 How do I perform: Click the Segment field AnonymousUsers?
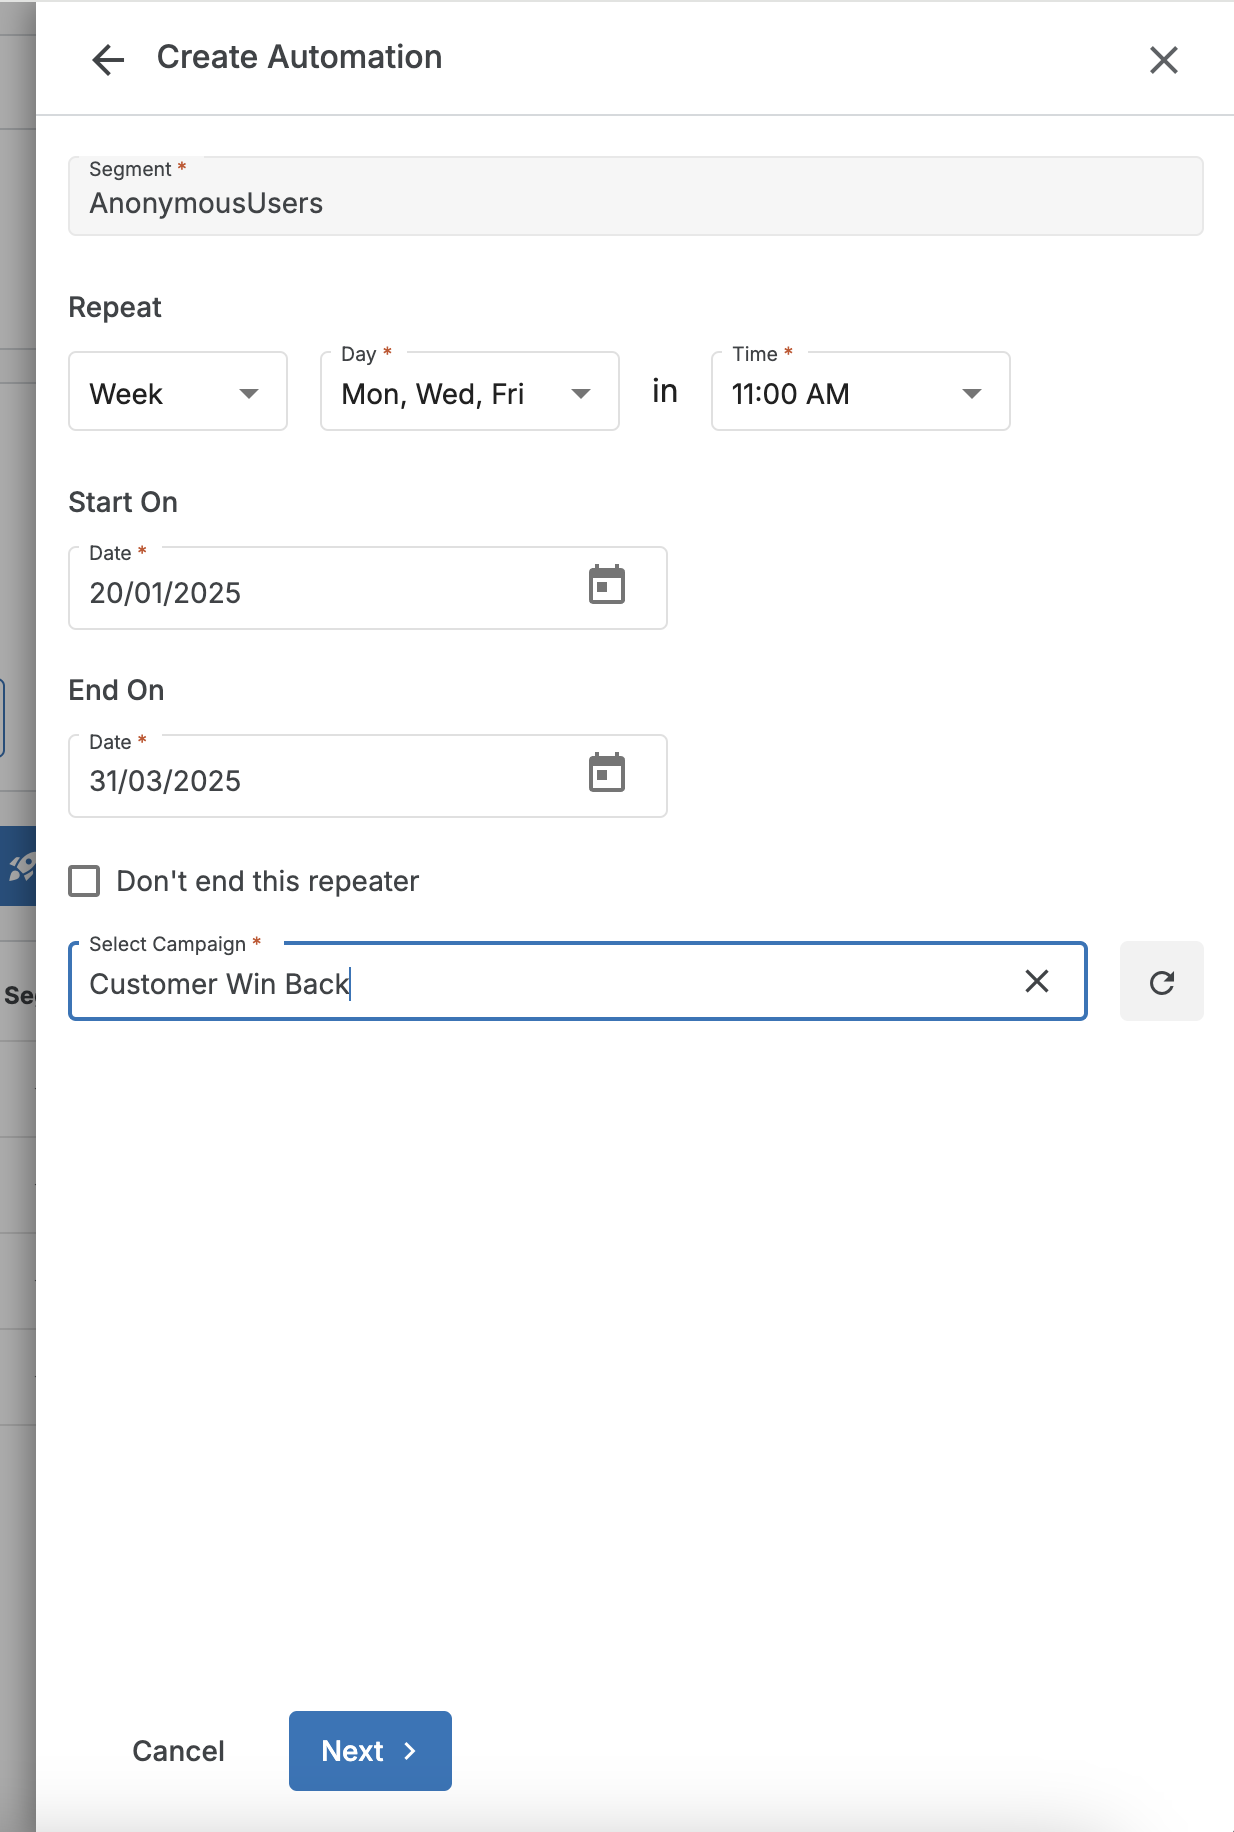pyautogui.click(x=635, y=196)
